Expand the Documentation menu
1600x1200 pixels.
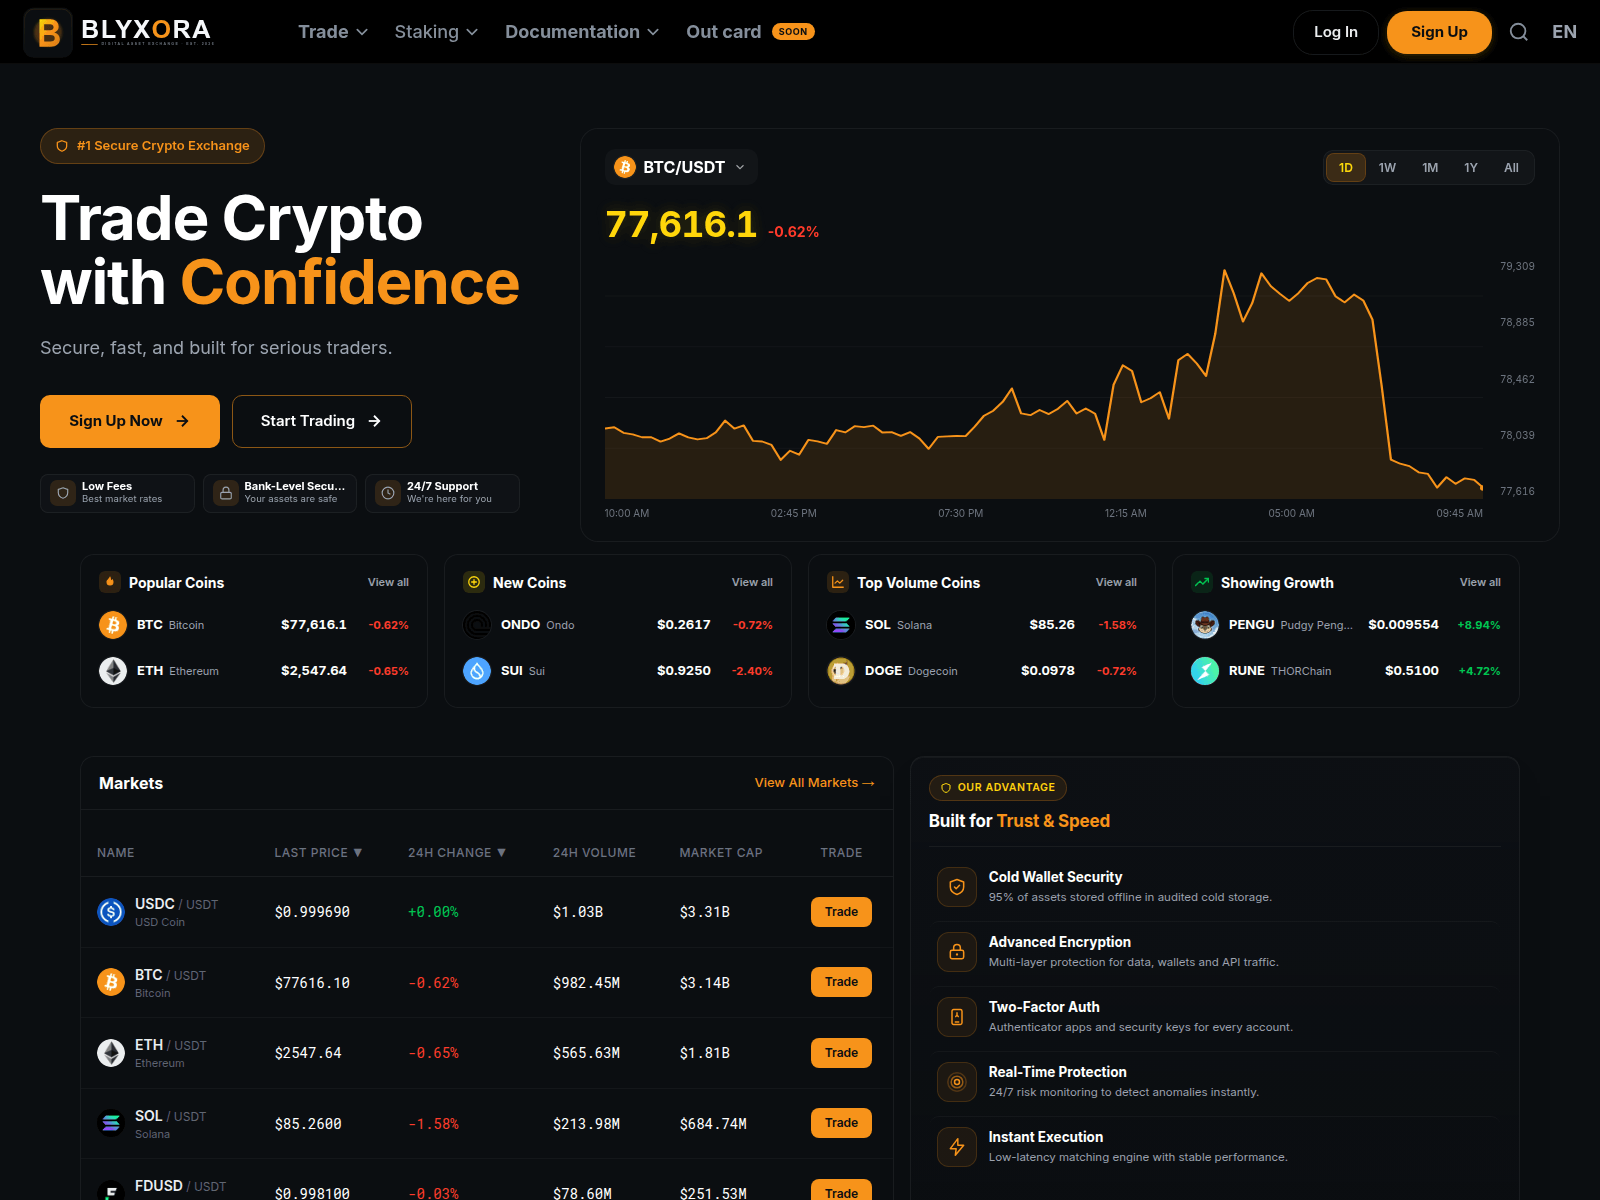tap(581, 32)
